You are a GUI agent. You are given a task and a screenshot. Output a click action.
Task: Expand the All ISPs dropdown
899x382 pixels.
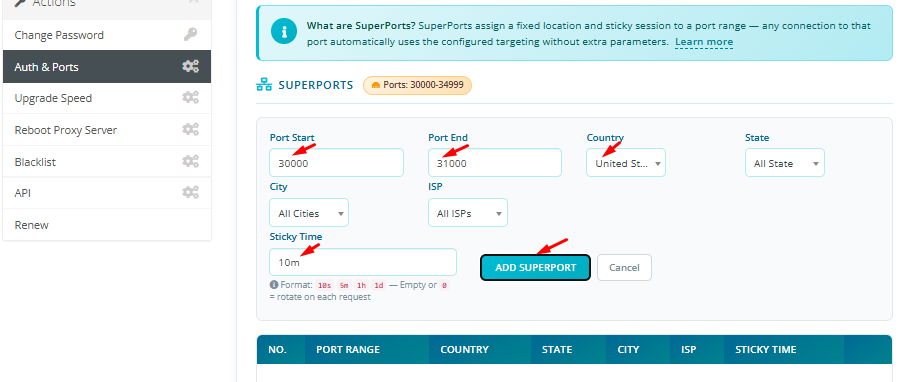[x=467, y=213]
